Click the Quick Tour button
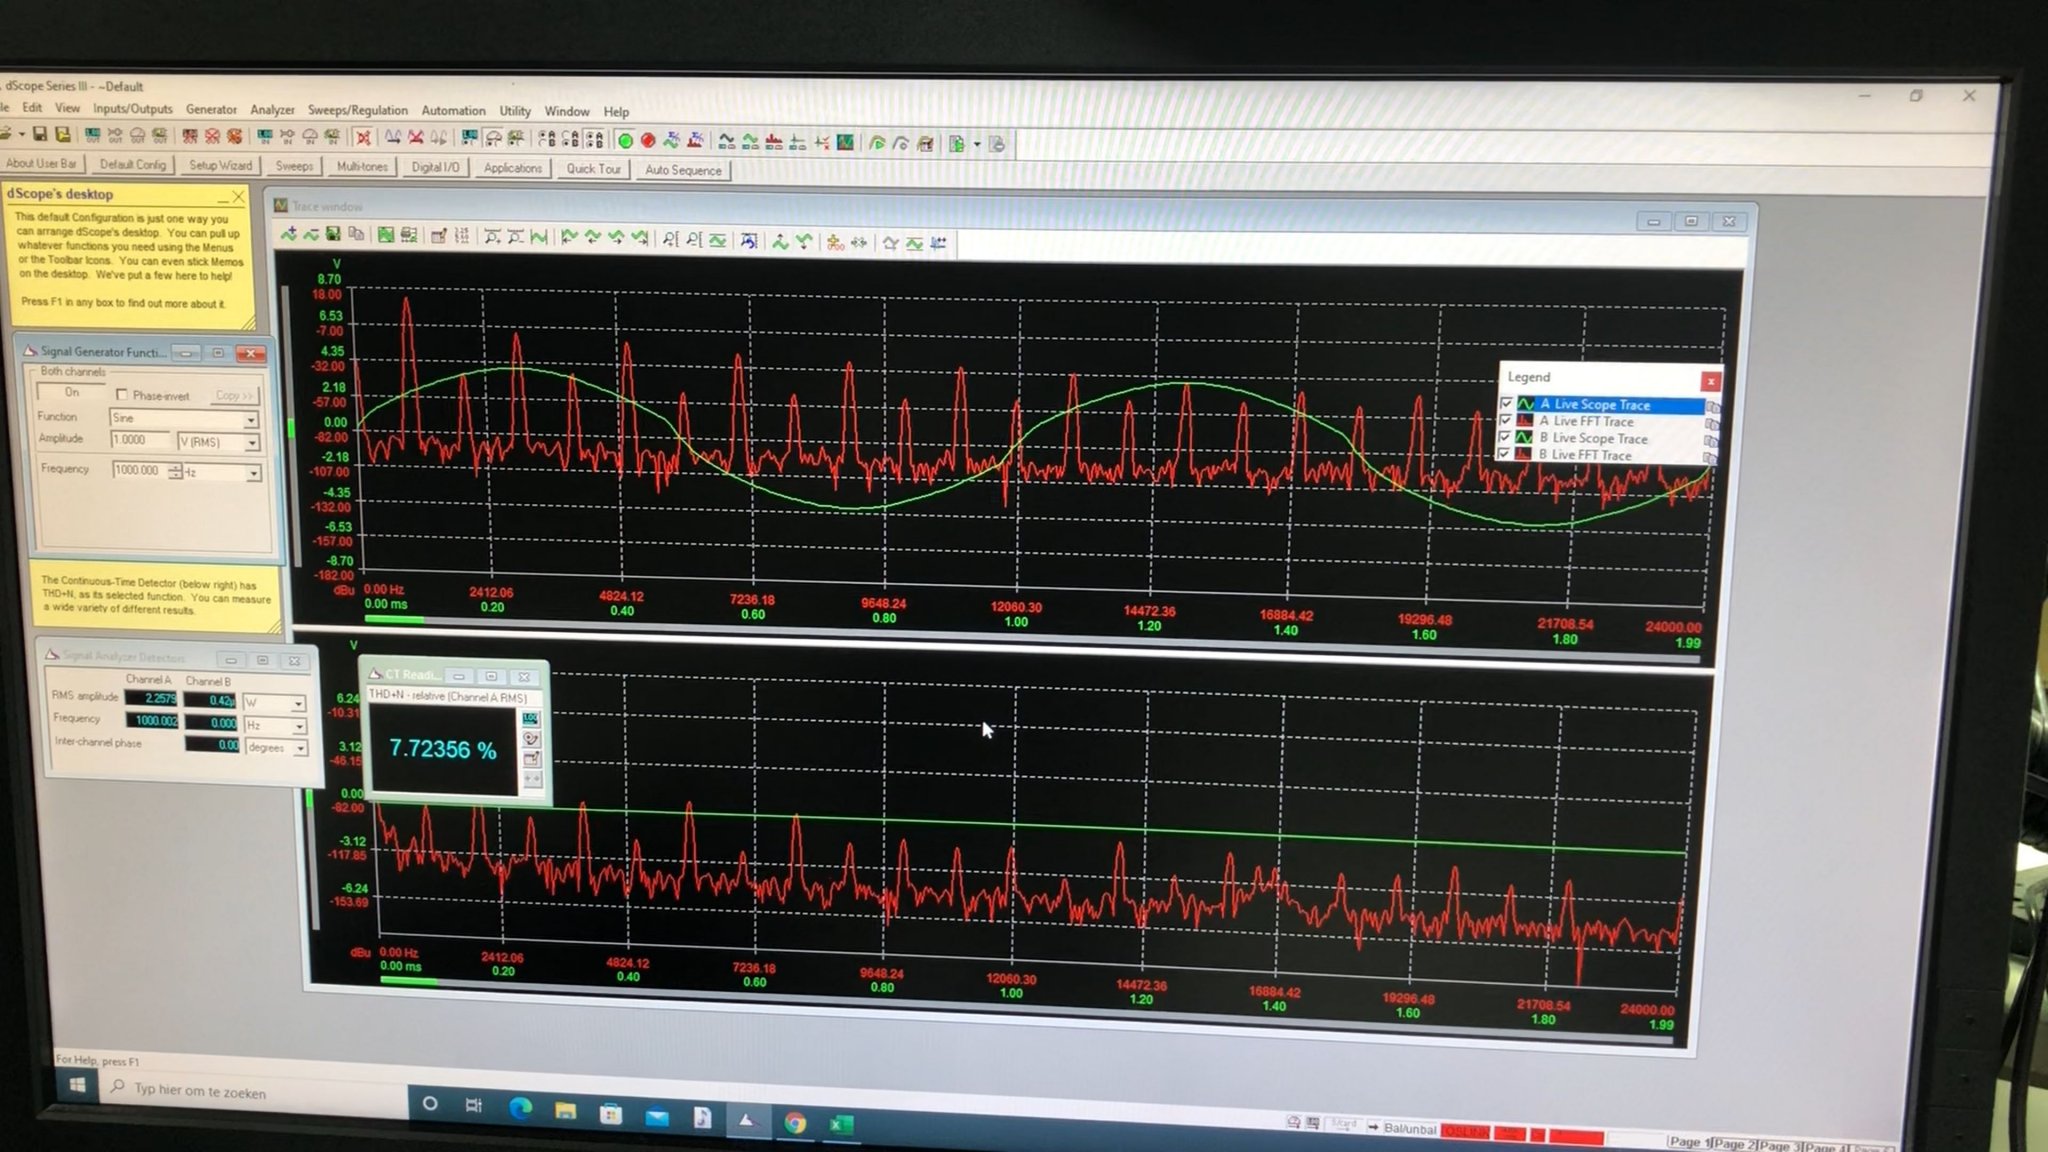This screenshot has height=1152, width=2048. tap(593, 169)
